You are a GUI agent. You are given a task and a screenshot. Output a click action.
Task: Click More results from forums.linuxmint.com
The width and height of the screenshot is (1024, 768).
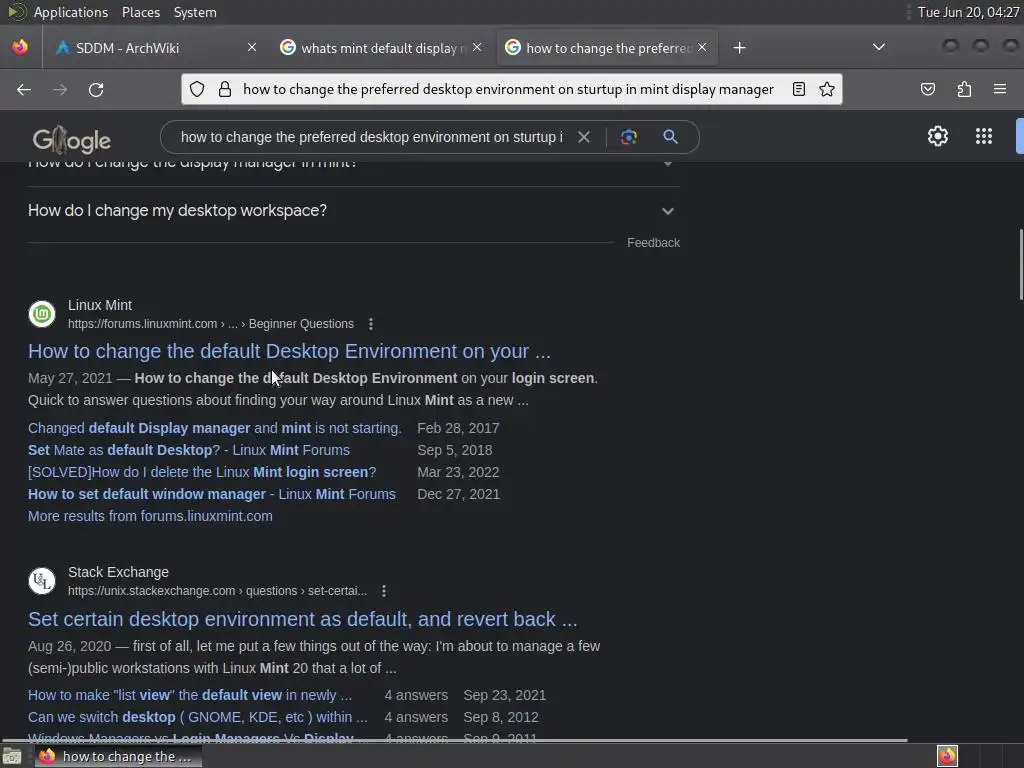click(150, 516)
